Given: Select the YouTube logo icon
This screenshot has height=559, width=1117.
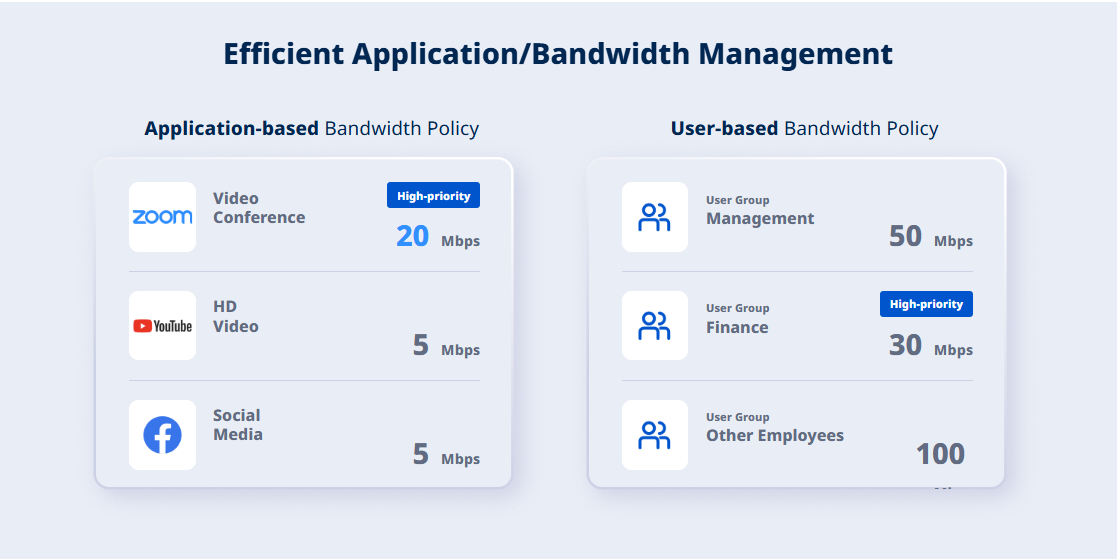Looking at the screenshot, I should pos(162,326).
